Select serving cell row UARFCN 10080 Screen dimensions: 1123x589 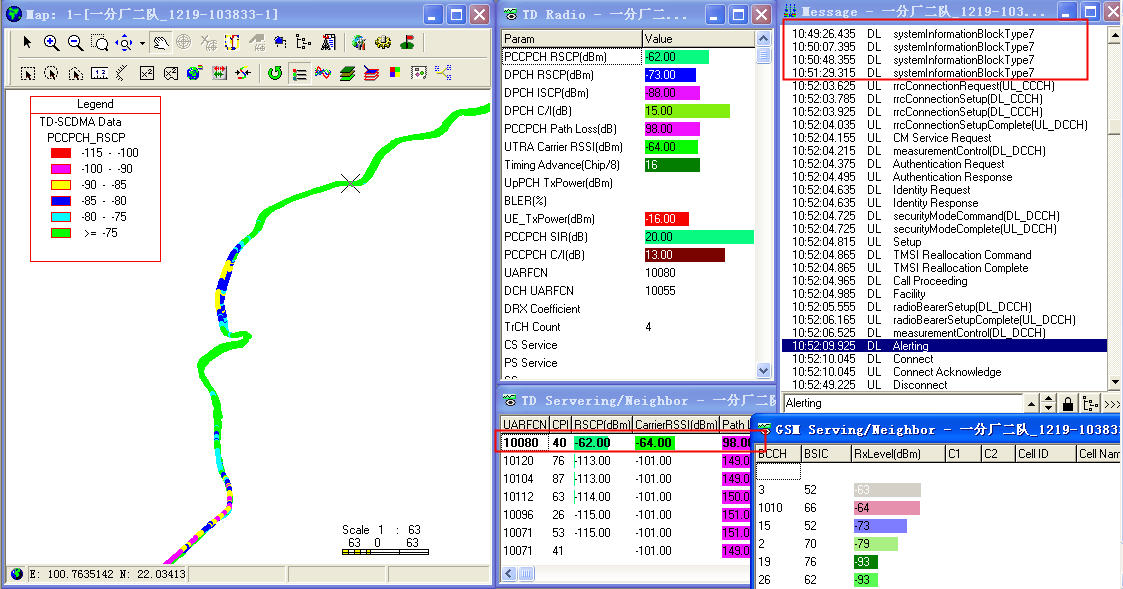627,443
